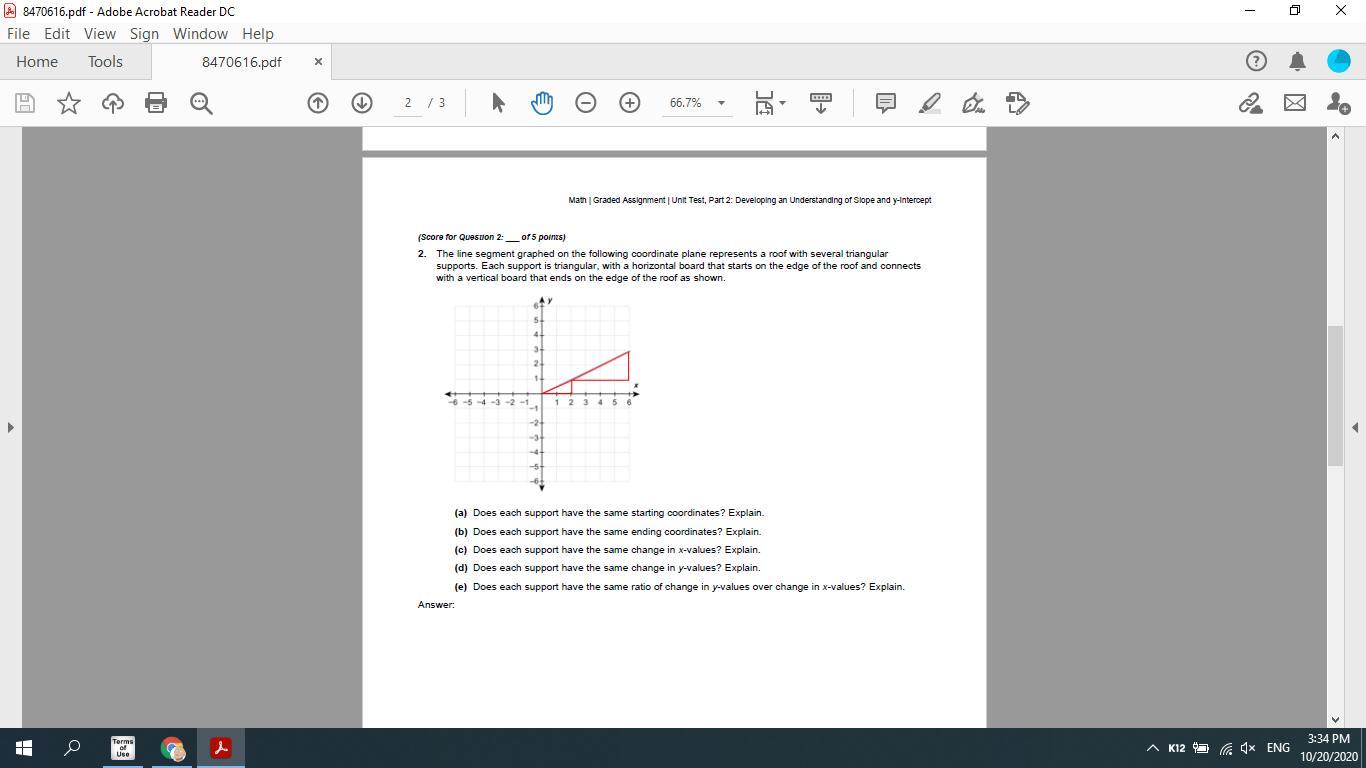Open the find text magnifier tool

(201, 103)
